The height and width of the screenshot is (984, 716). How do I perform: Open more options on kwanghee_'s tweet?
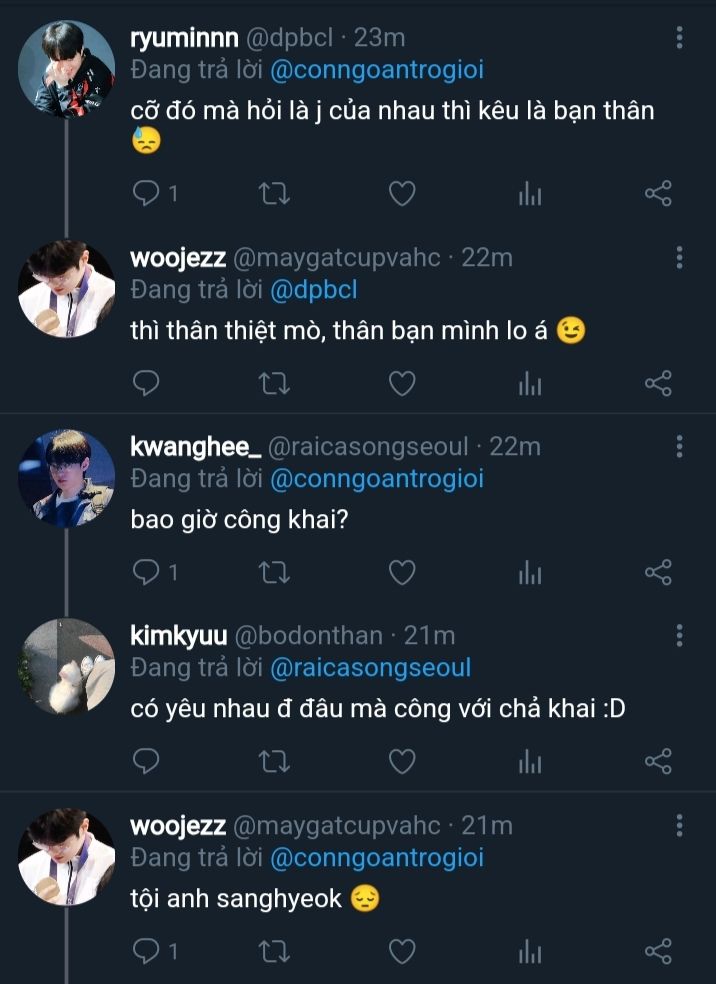pyautogui.click(x=680, y=446)
